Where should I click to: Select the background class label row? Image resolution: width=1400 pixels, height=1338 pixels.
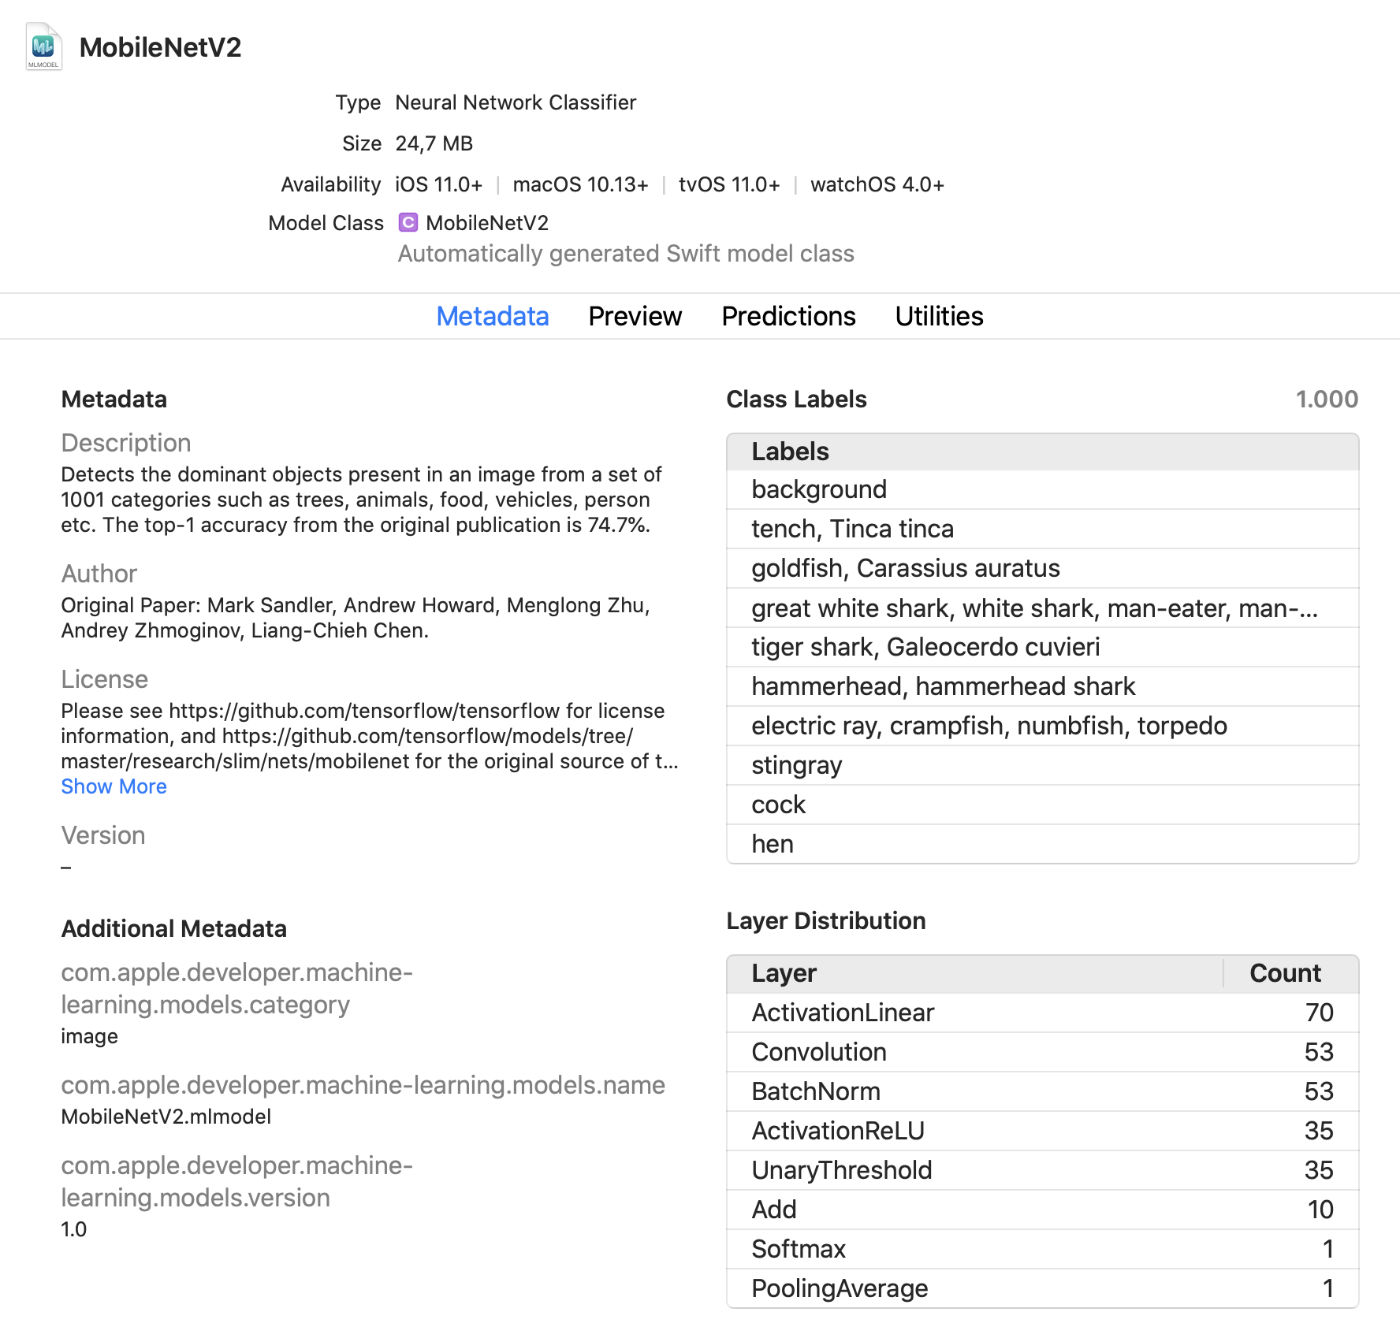pyautogui.click(x=819, y=490)
